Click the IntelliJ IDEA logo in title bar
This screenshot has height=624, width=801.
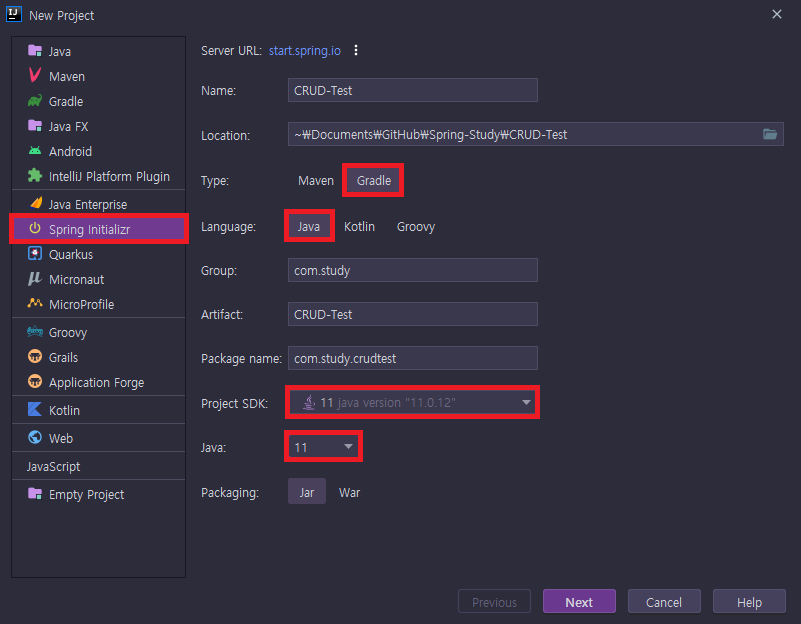(14, 14)
